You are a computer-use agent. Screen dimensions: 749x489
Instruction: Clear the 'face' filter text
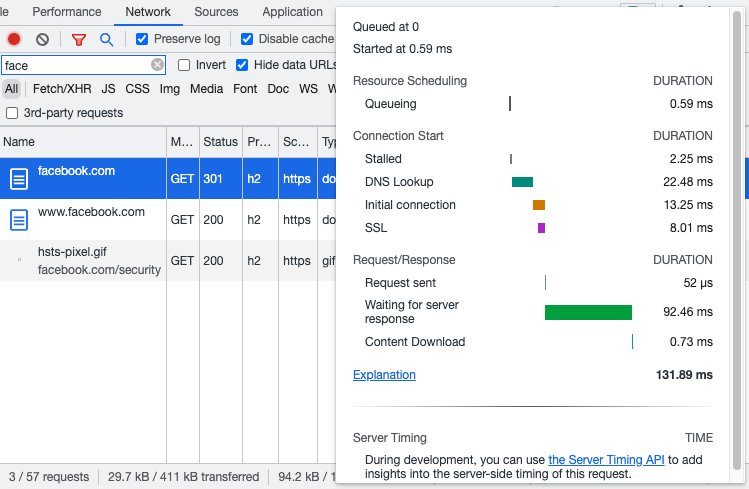click(x=157, y=64)
